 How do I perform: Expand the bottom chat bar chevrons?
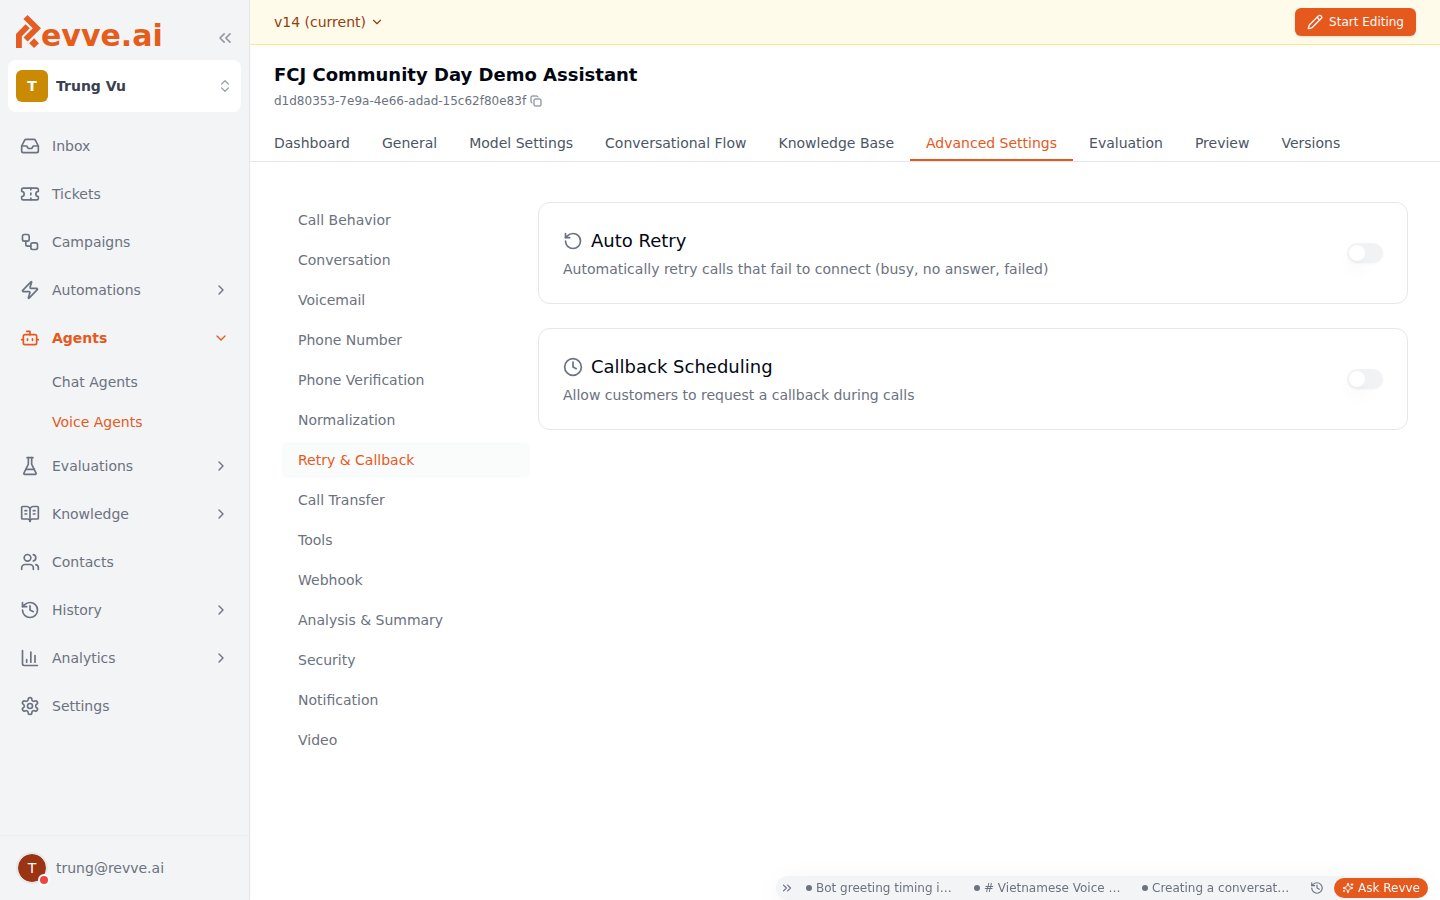(787, 888)
